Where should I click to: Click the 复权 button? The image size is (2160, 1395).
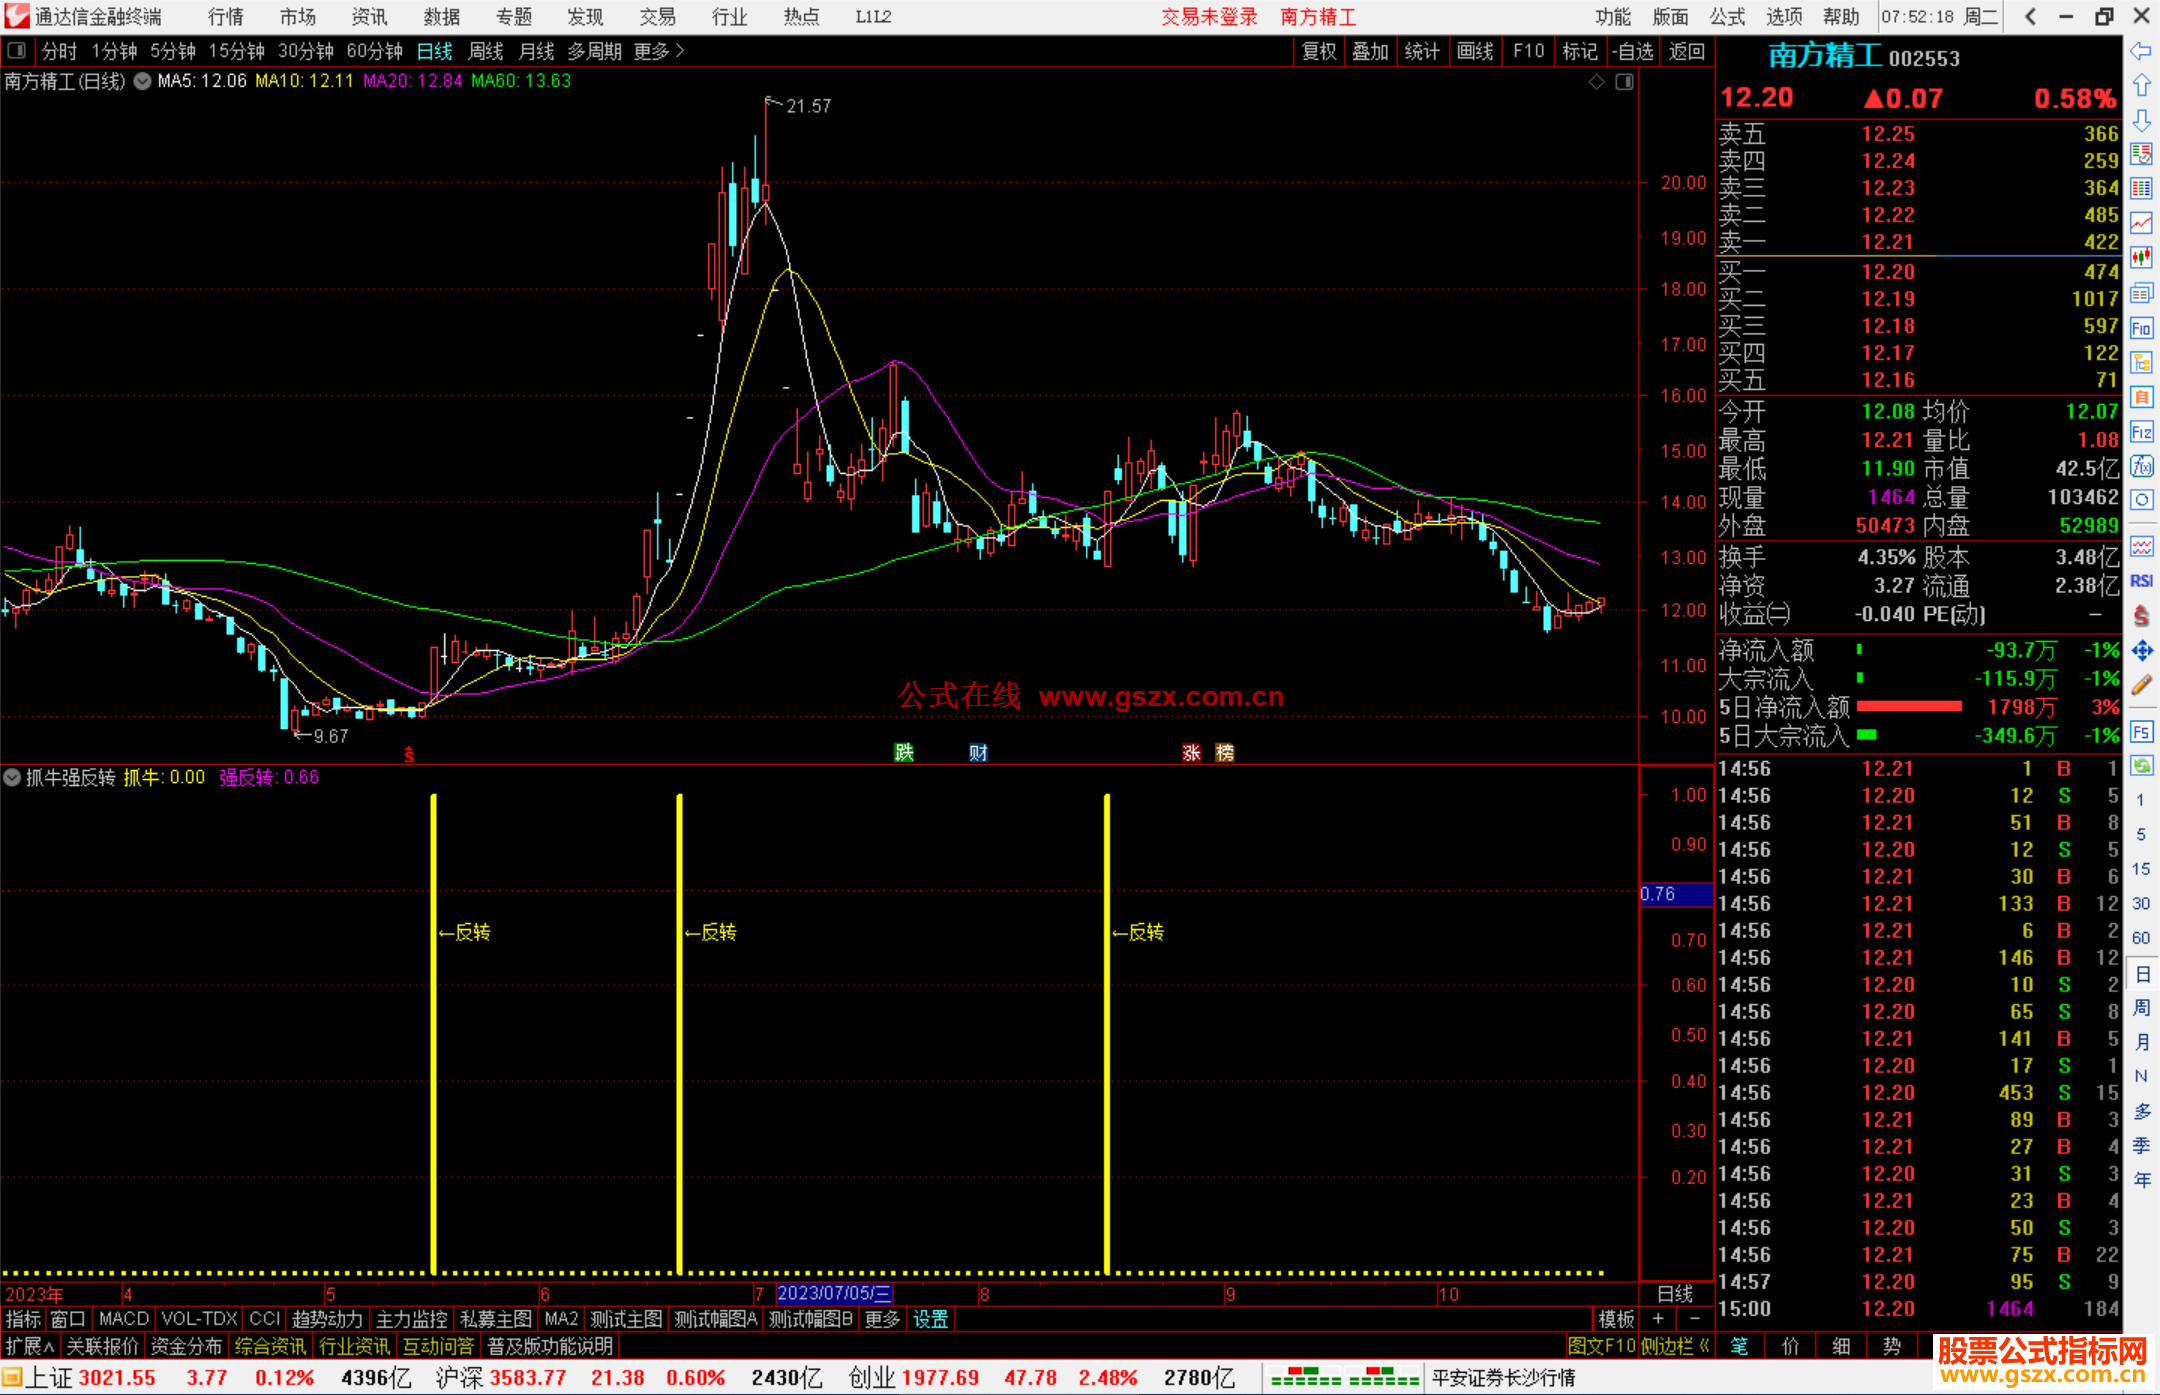[x=1319, y=51]
